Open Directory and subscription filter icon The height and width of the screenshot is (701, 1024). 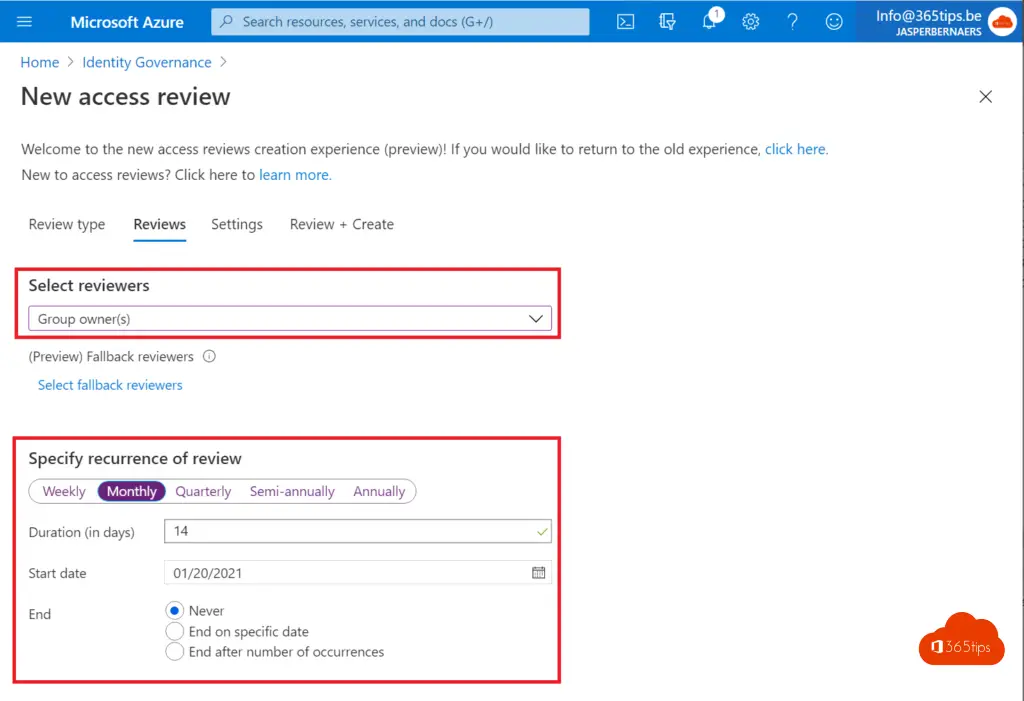[x=668, y=21]
